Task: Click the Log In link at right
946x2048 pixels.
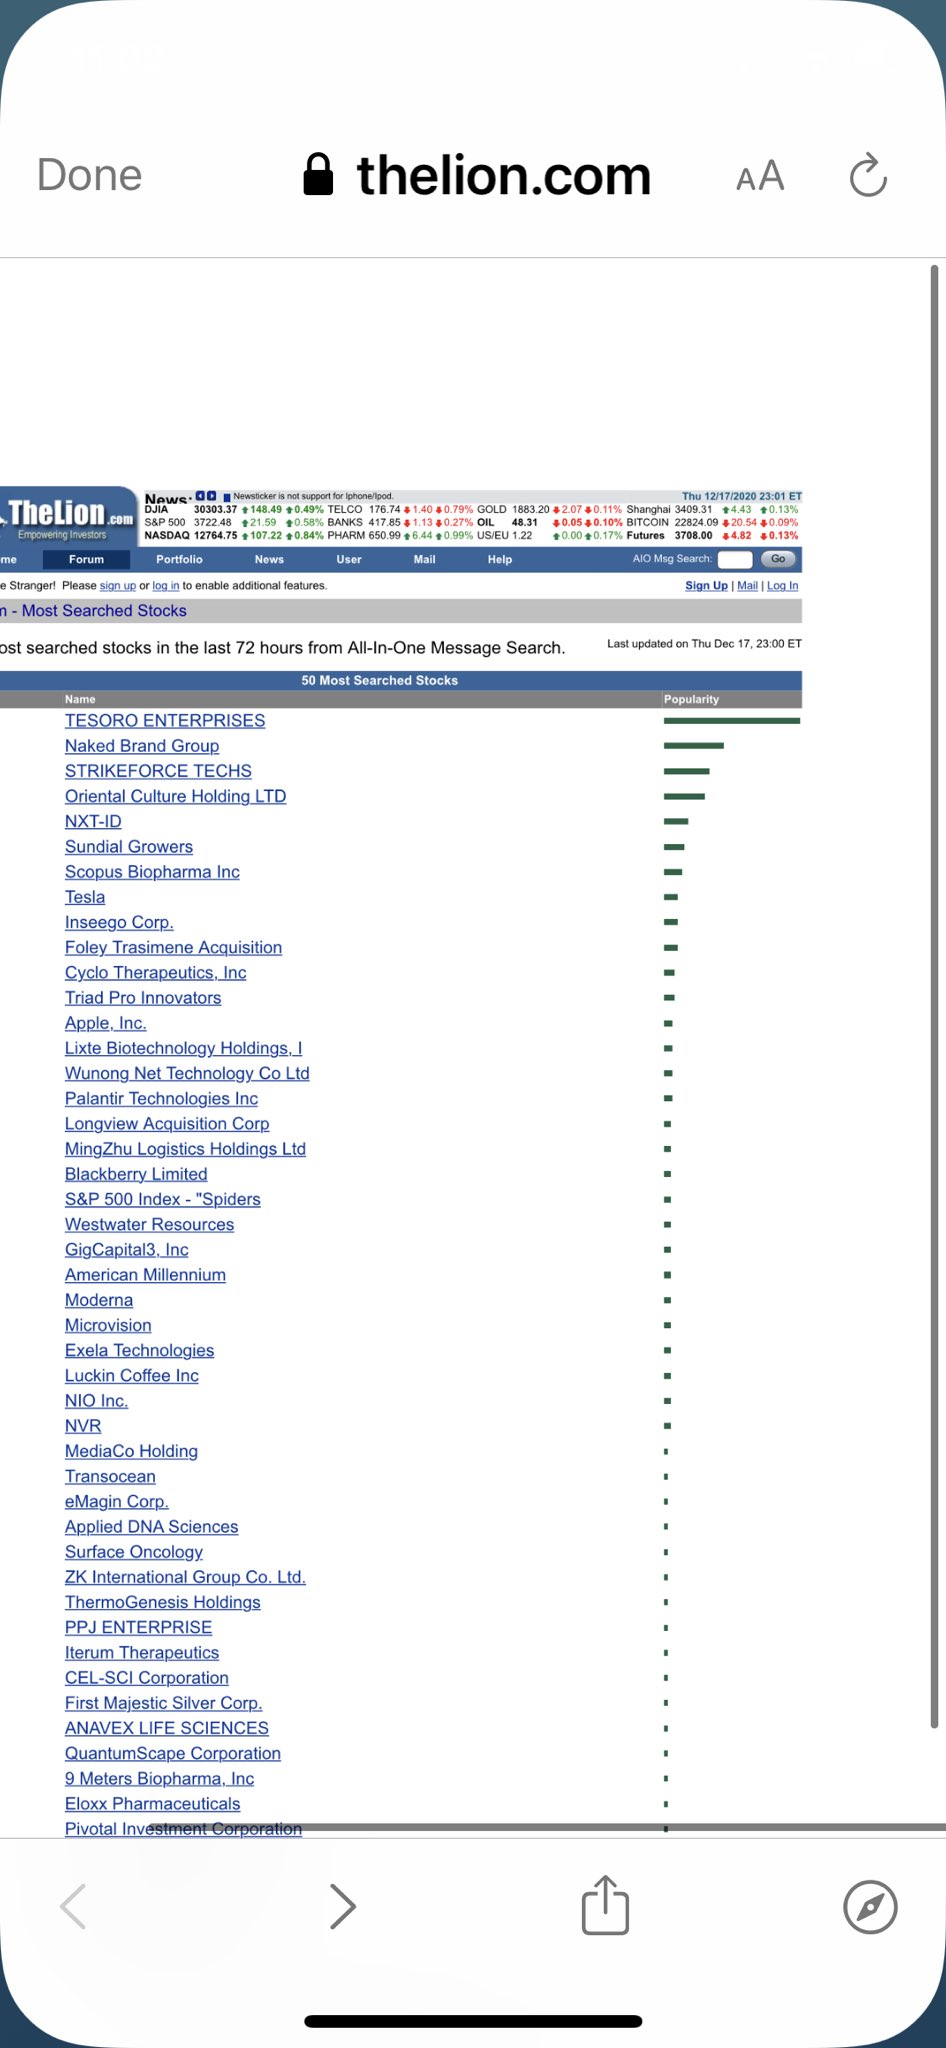Action: 782,585
